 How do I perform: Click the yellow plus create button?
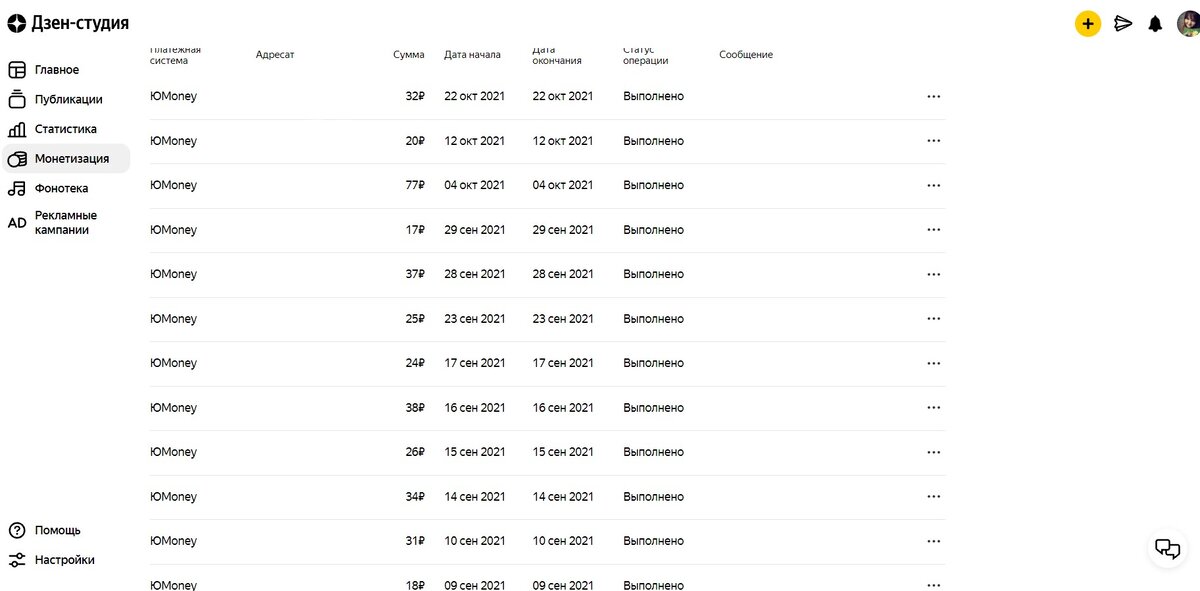pyautogui.click(x=1088, y=23)
